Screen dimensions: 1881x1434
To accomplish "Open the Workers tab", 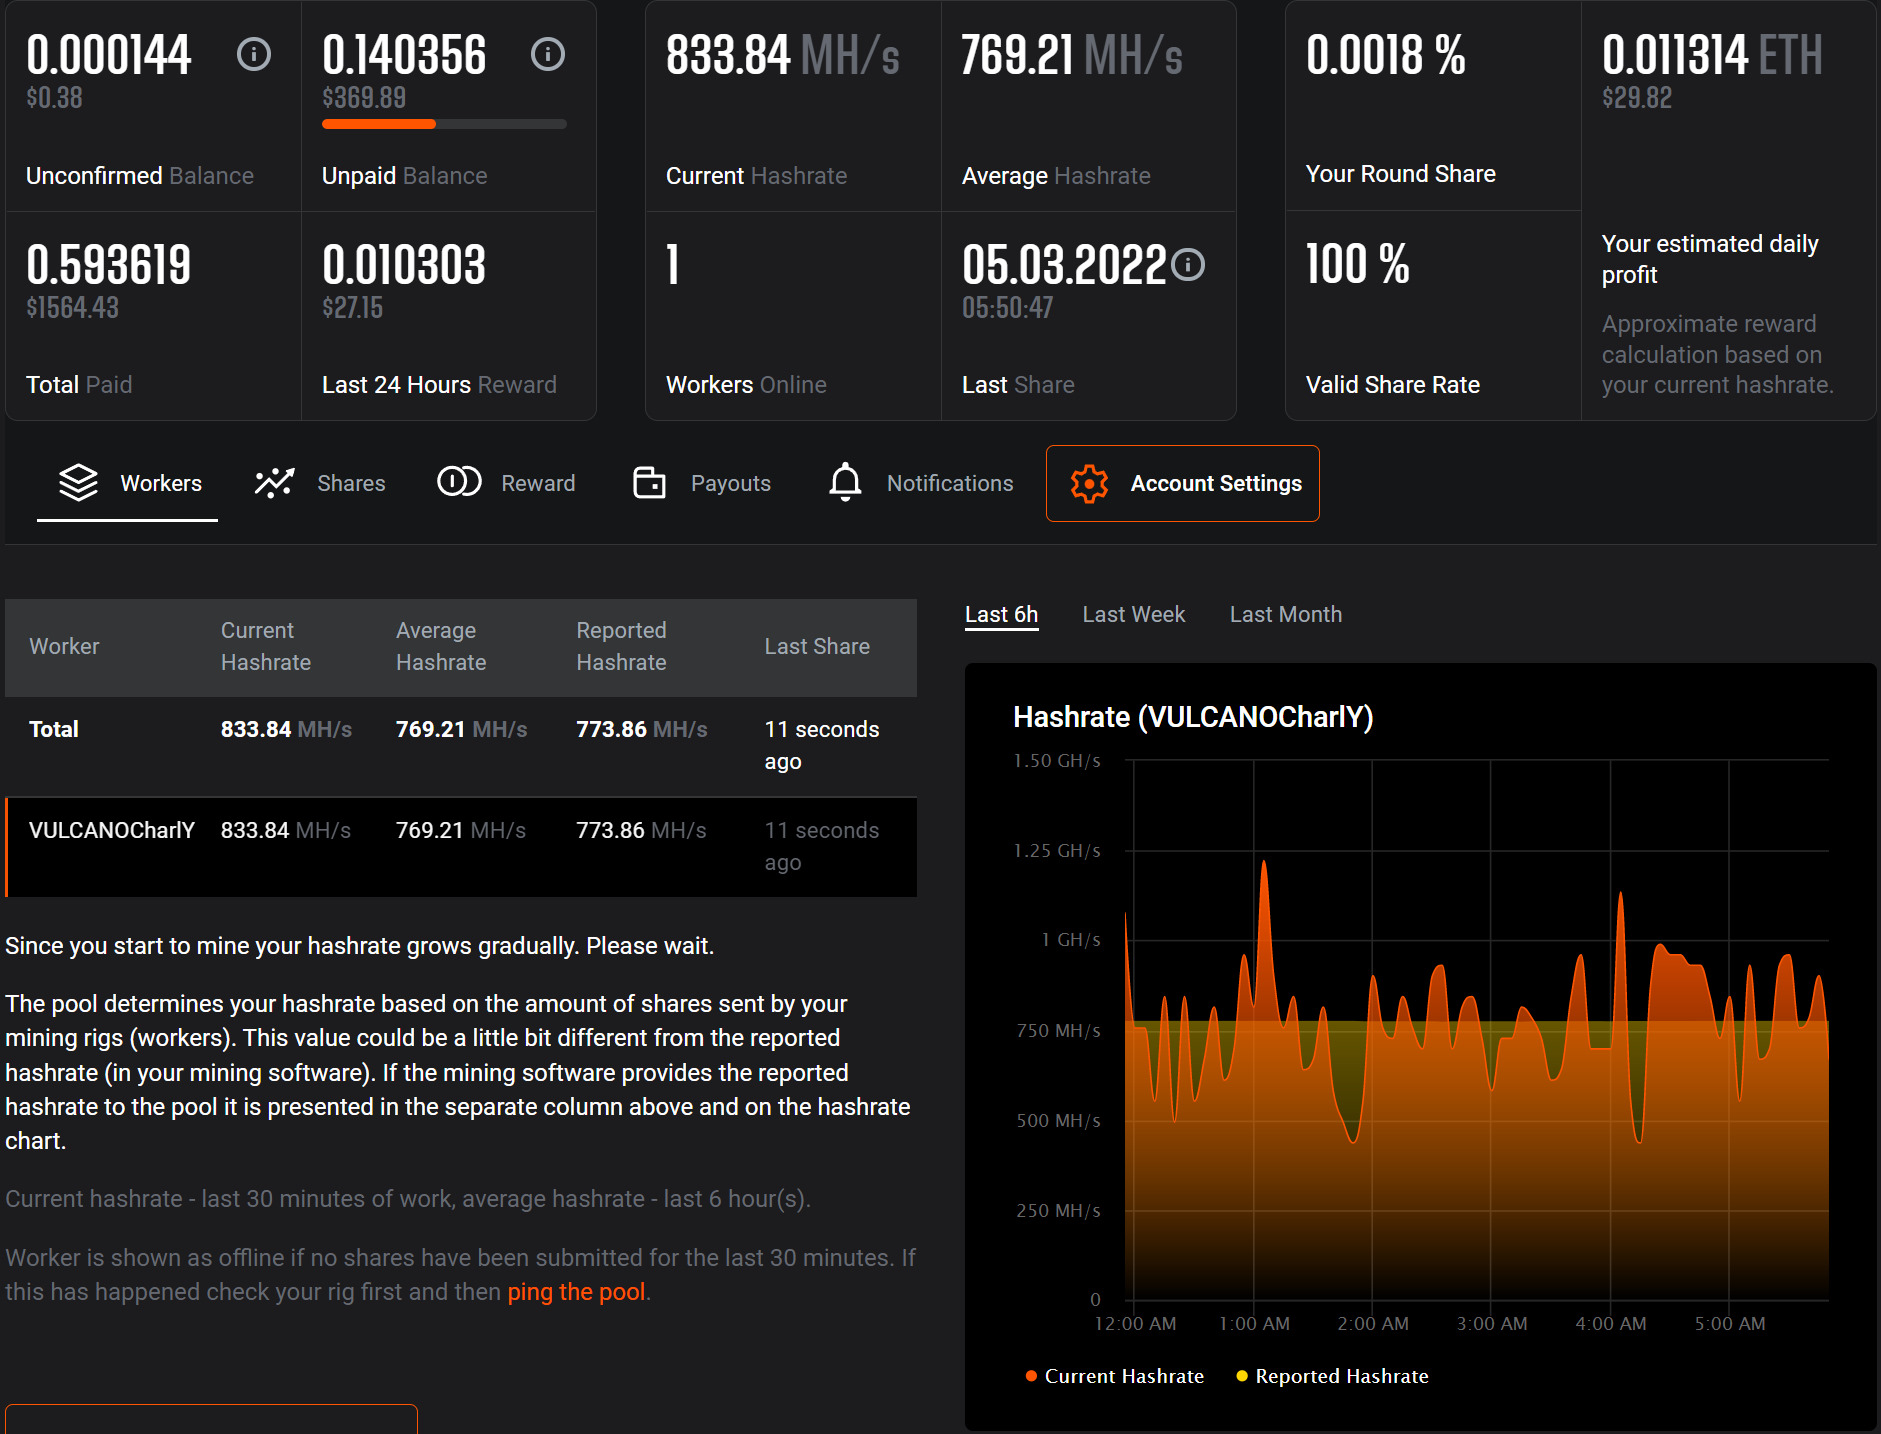I will click(x=128, y=483).
